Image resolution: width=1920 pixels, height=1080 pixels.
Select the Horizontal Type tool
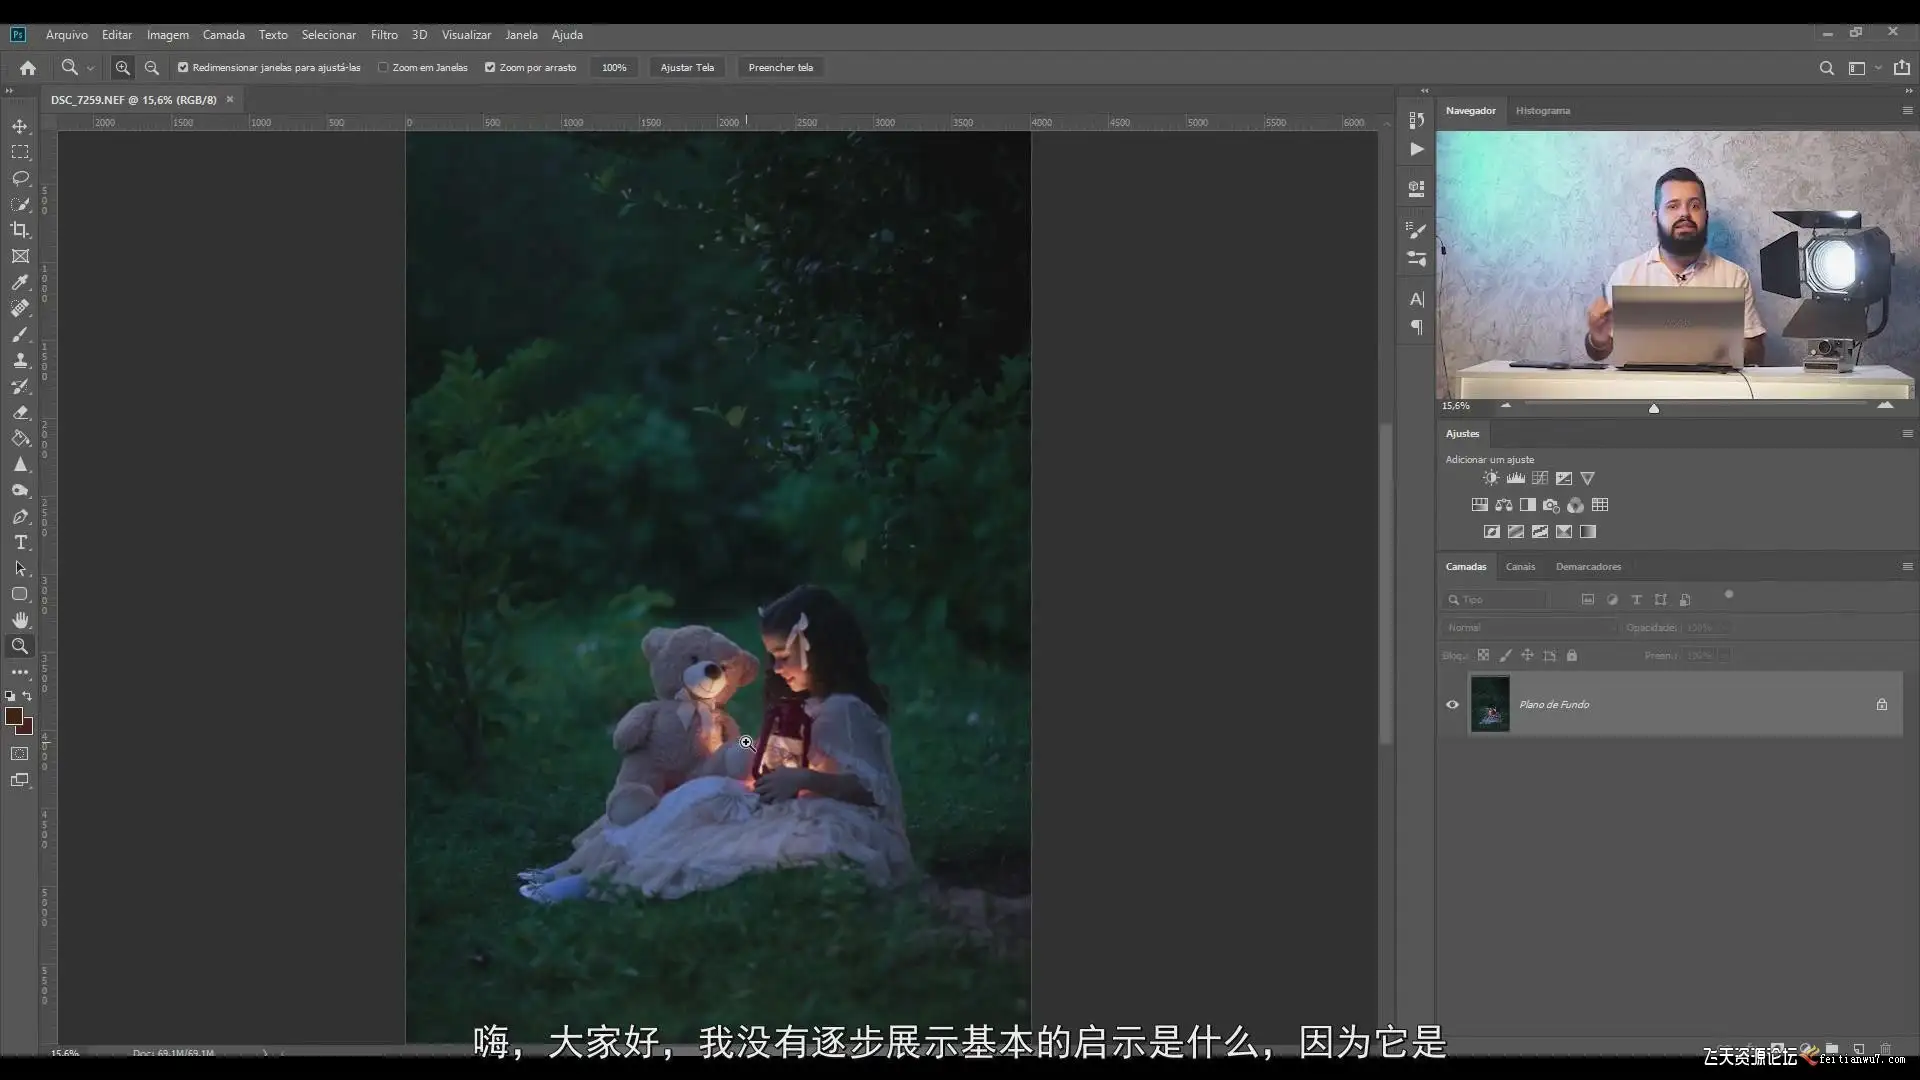pyautogui.click(x=20, y=542)
